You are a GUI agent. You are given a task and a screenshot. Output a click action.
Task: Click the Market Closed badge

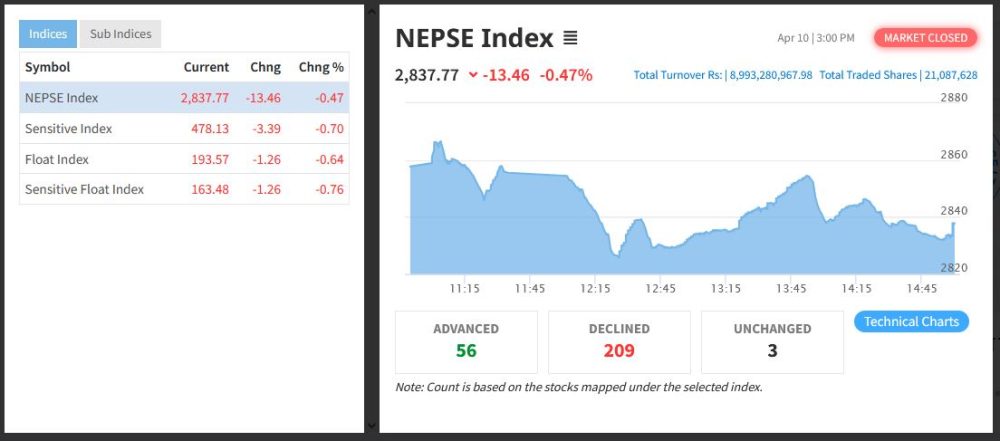coord(926,38)
